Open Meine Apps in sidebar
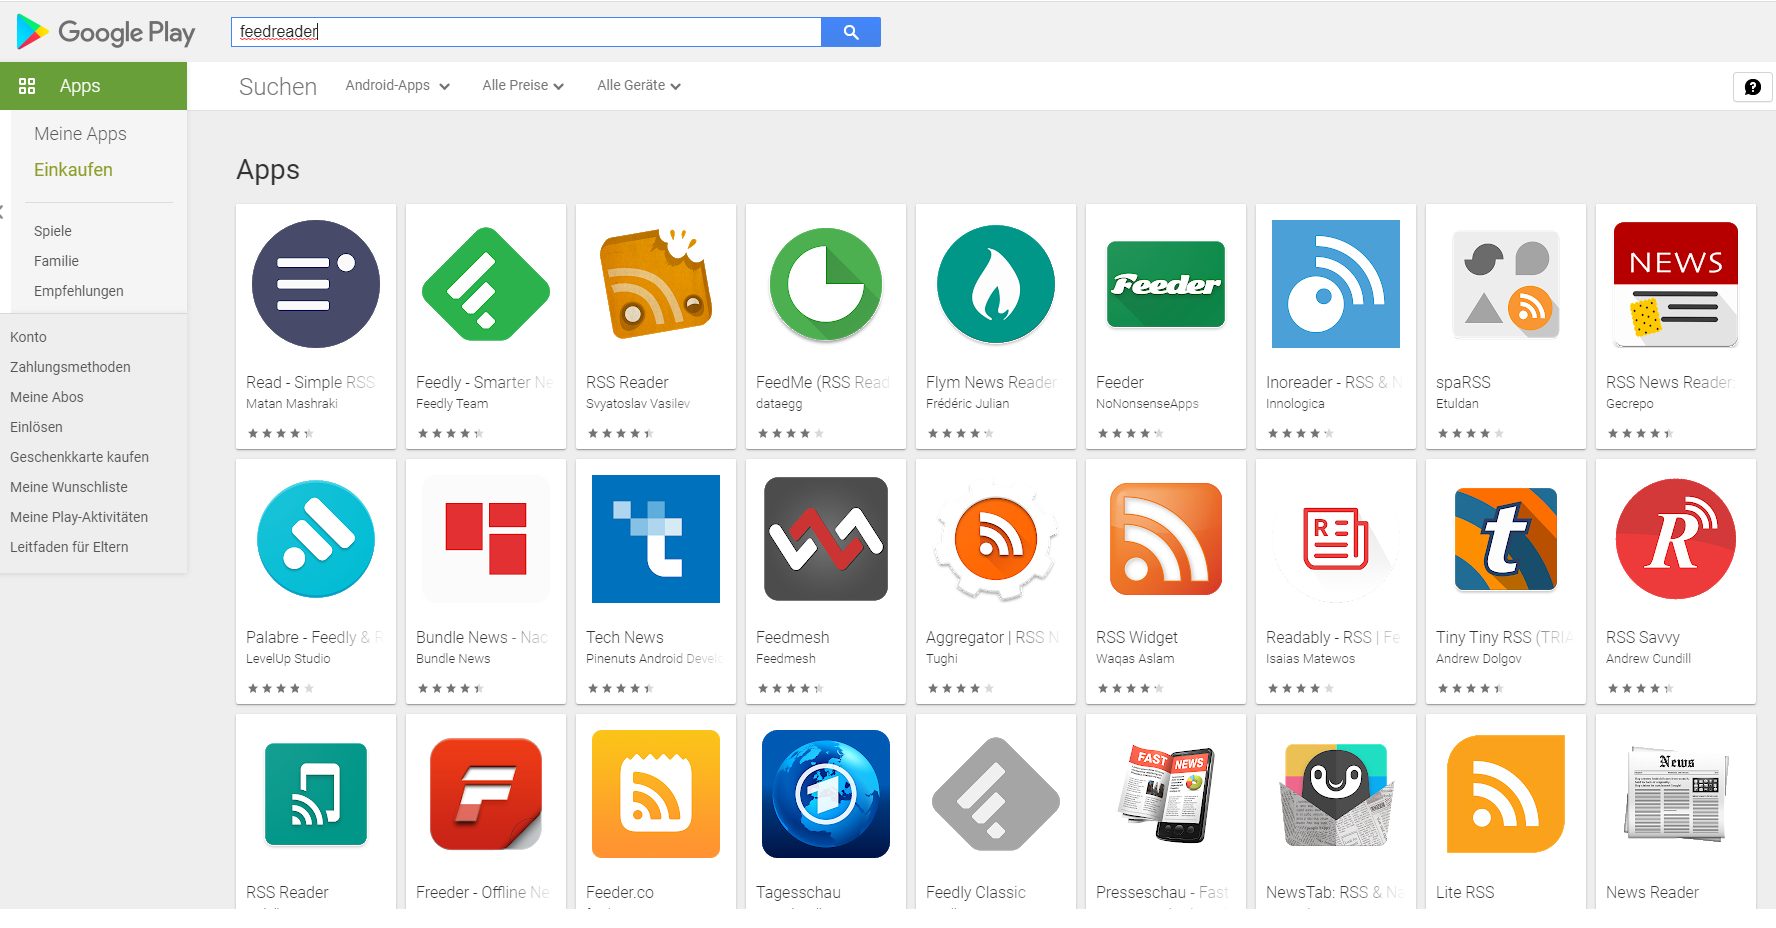1776x928 pixels. pyautogui.click(x=80, y=134)
